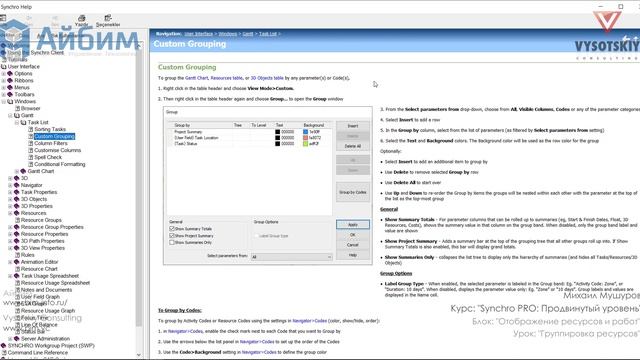Screen dimensions: 640x360
Task: Open the Server Administration topic
Action: tap(45, 338)
